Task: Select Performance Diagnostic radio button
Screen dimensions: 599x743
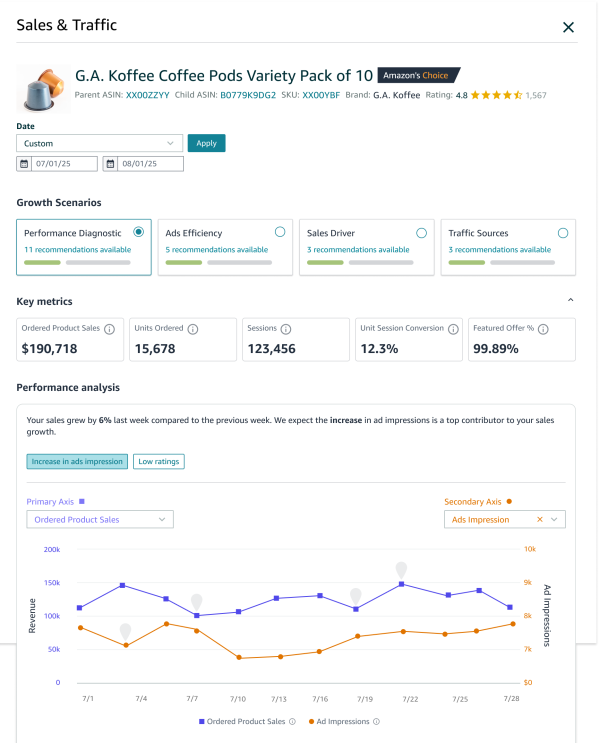Action: 138,232
